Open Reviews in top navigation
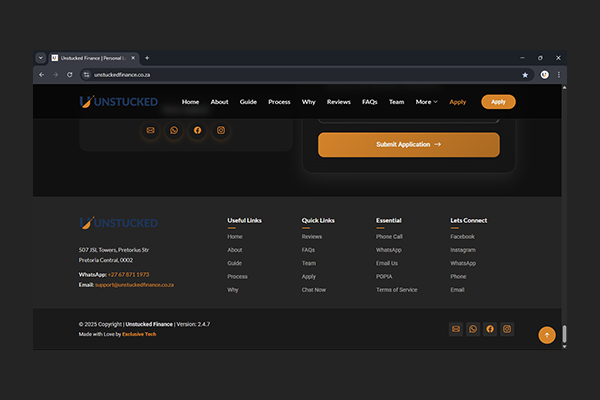The height and width of the screenshot is (400, 600). [339, 102]
